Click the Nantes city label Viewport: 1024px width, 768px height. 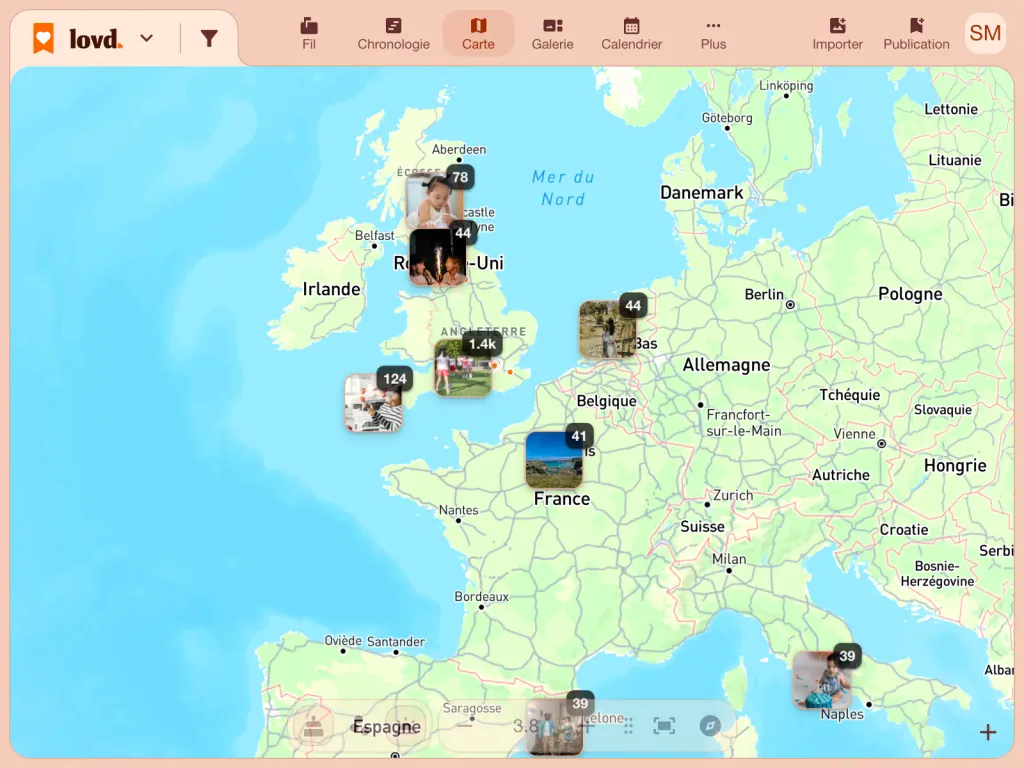point(458,510)
